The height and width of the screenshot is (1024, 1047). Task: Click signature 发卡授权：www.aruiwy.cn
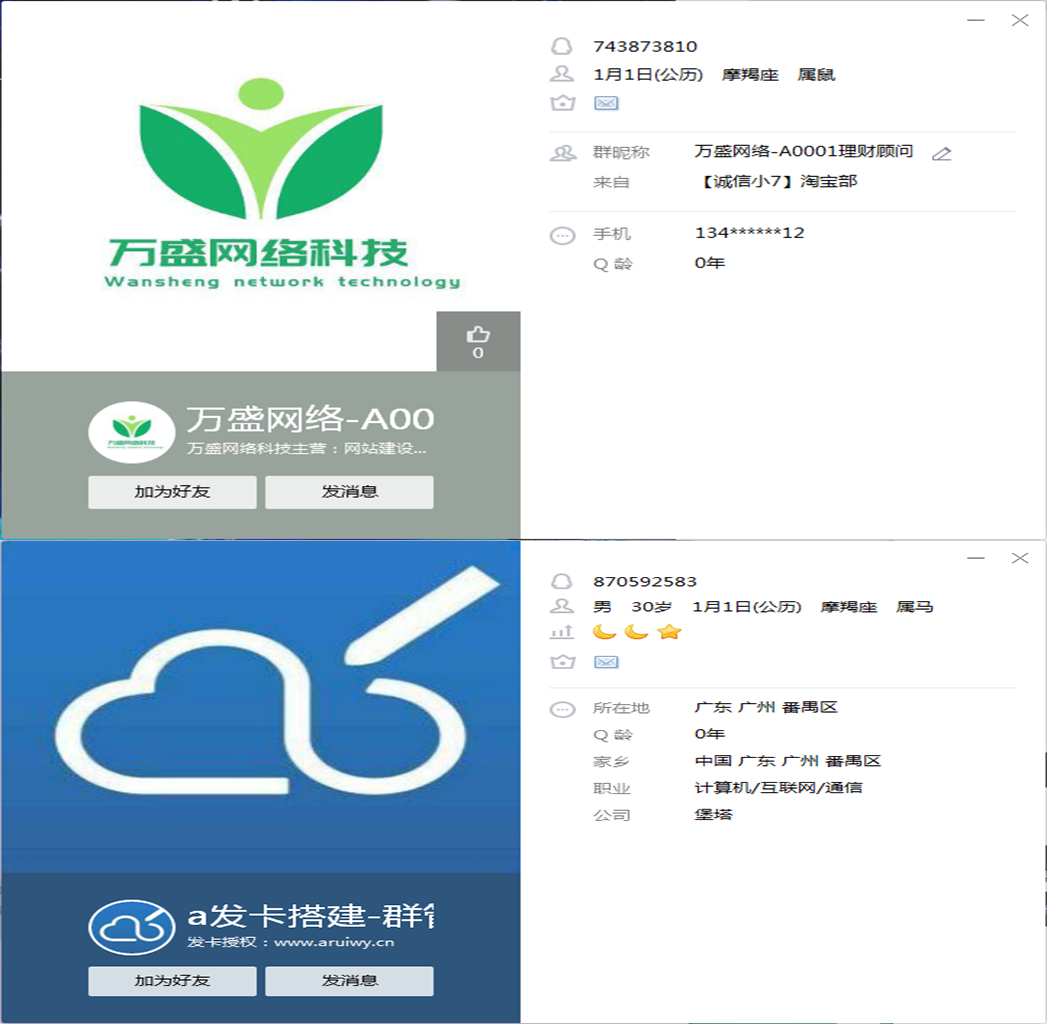[x=290, y=942]
